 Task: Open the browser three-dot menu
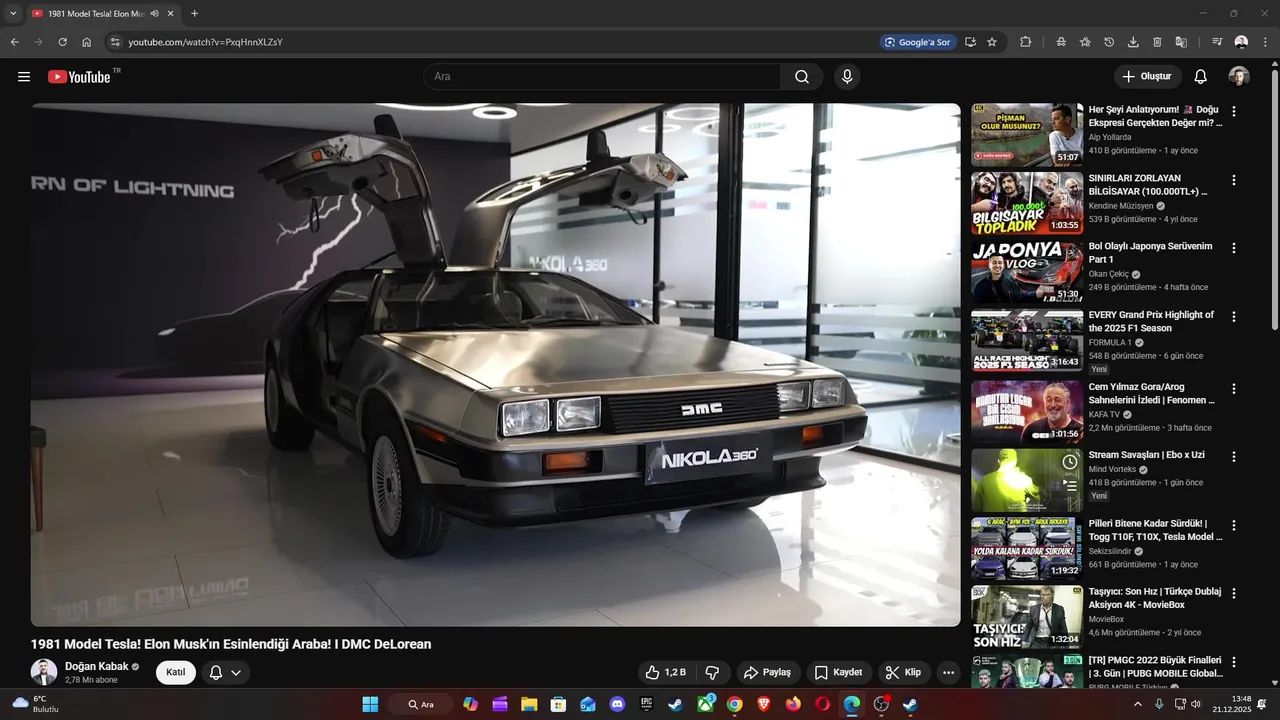(1265, 42)
